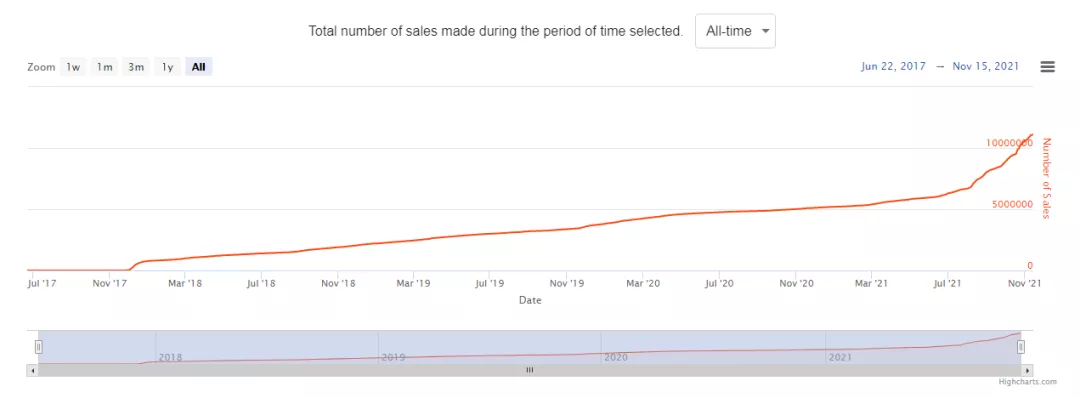
Task: Click the scrollbar grip handle in the middle
Action: pyautogui.click(x=530, y=370)
